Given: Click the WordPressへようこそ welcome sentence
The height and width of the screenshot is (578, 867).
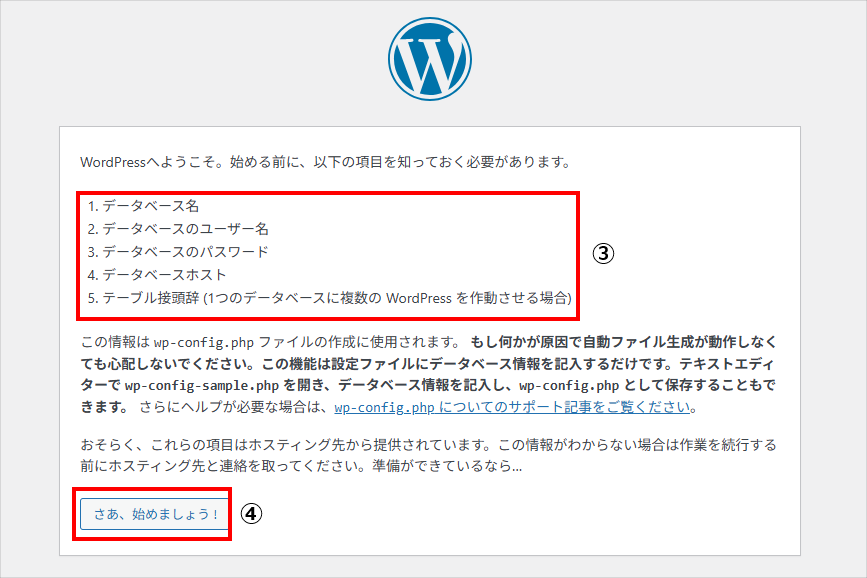Looking at the screenshot, I should 325,161.
